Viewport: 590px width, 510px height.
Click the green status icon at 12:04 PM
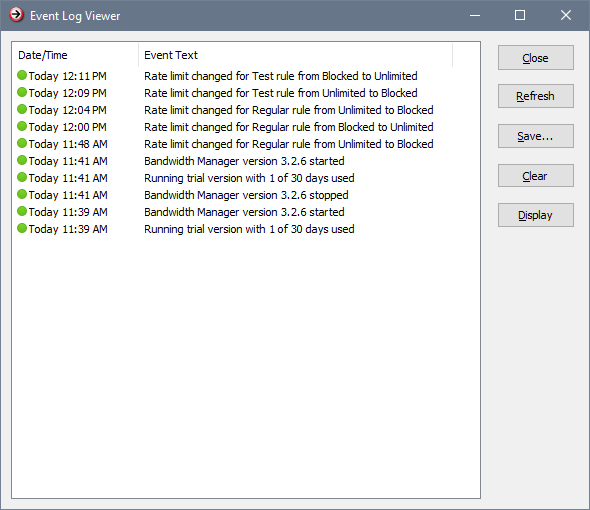pos(22,109)
